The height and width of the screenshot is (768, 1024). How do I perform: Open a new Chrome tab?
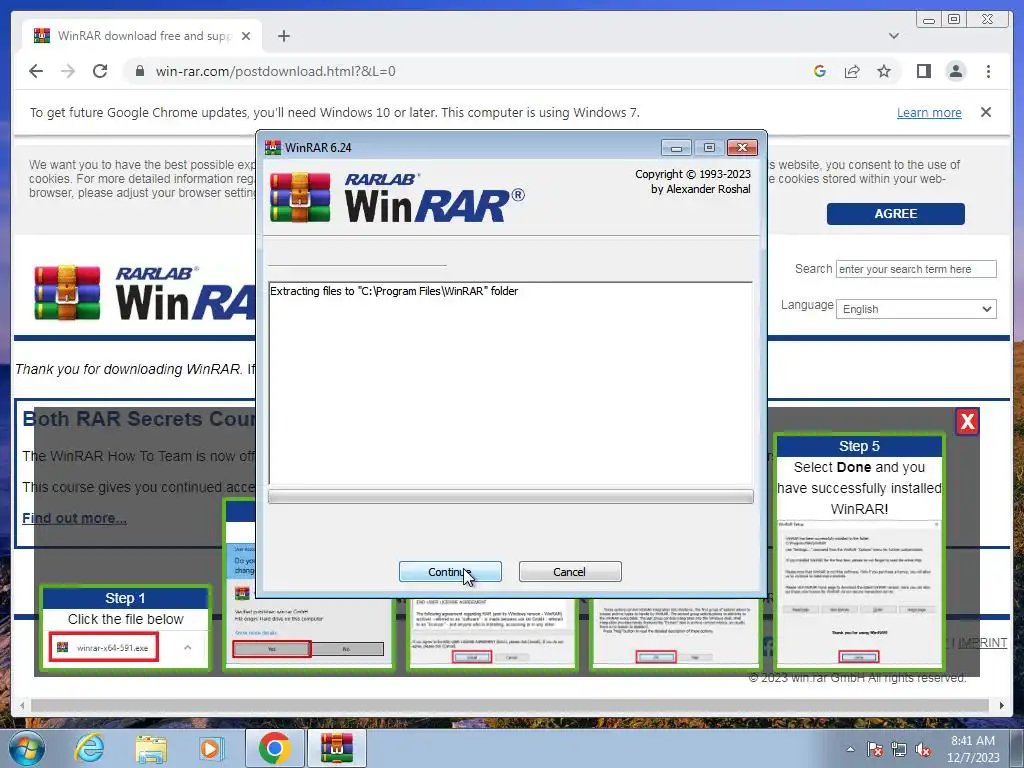[x=283, y=36]
